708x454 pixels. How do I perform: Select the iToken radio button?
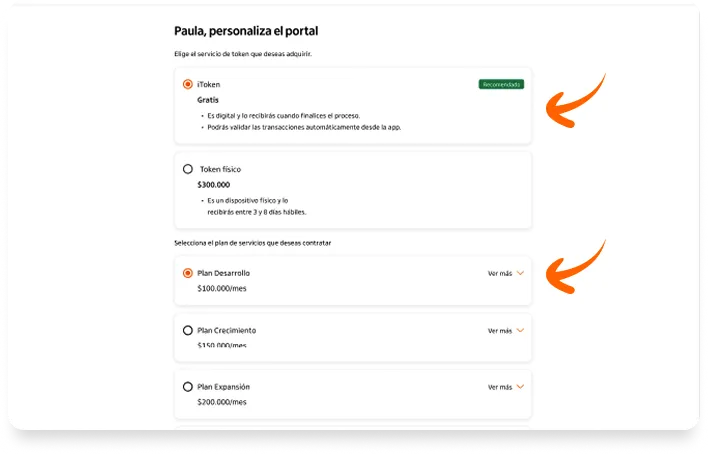(187, 84)
